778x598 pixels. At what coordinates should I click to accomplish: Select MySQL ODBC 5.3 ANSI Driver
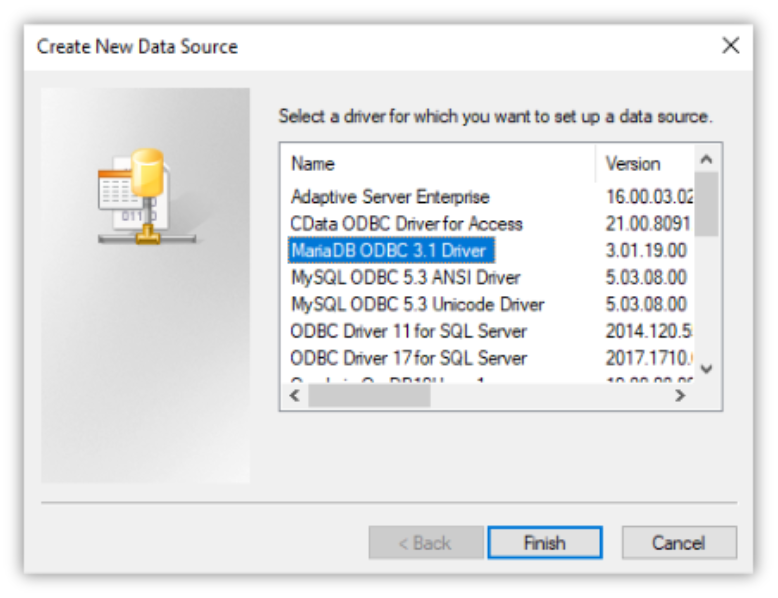tap(405, 277)
